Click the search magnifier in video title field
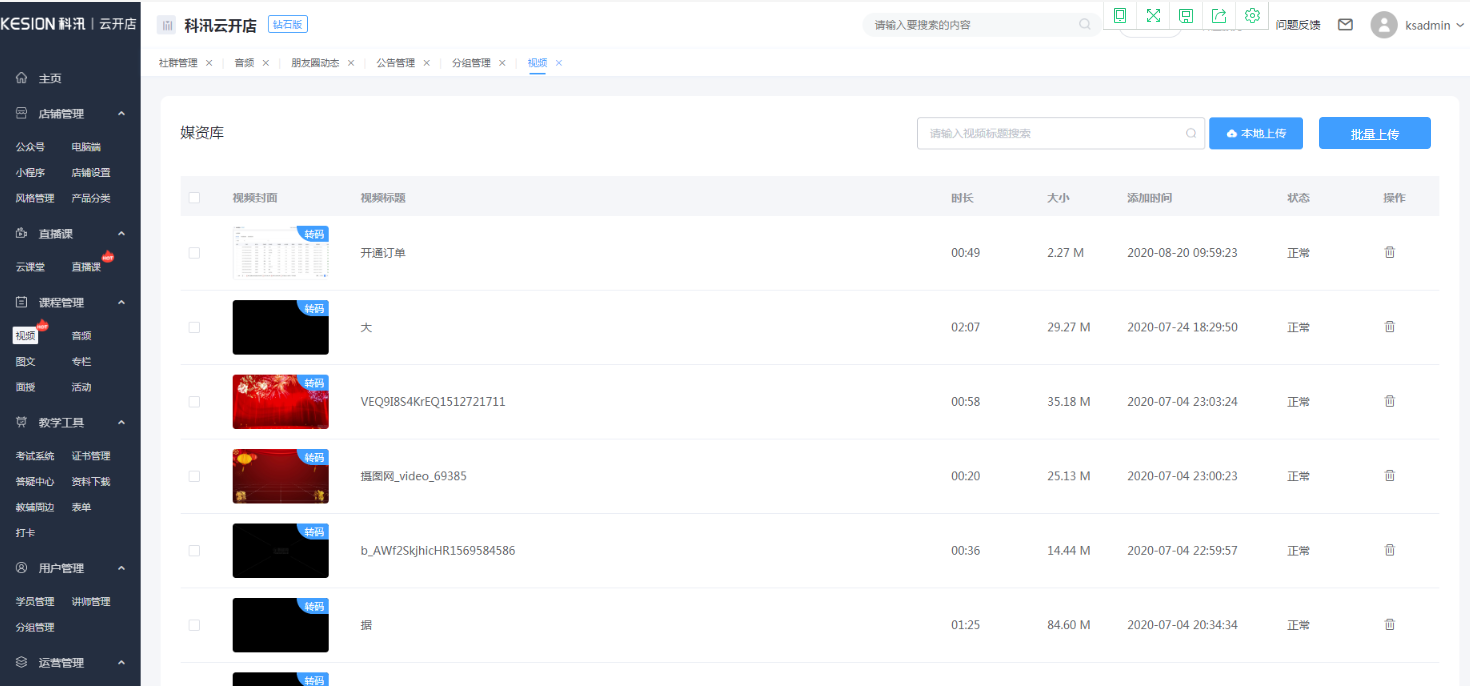 point(1191,133)
